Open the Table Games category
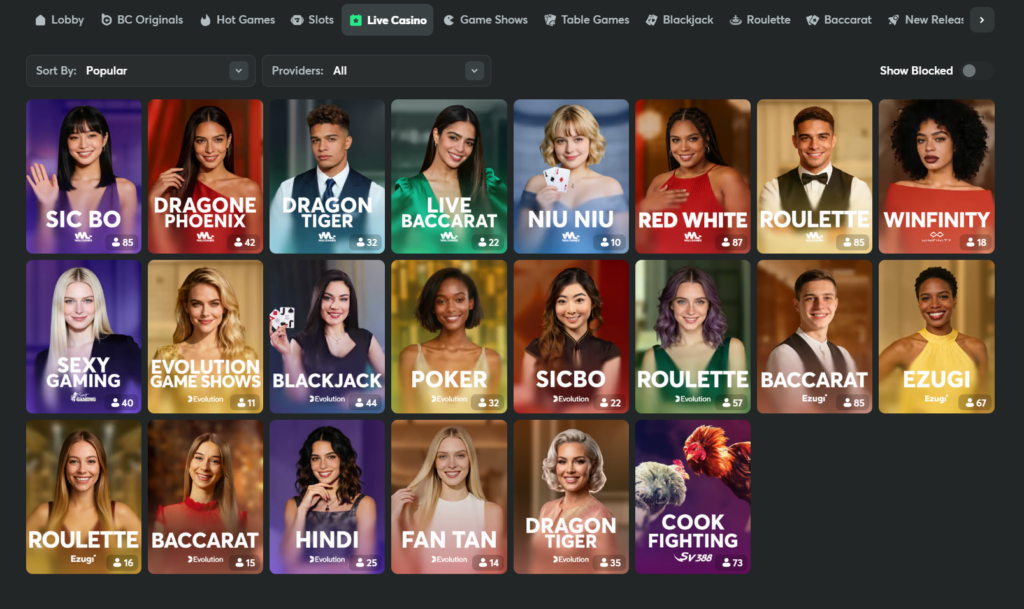 (x=586, y=20)
